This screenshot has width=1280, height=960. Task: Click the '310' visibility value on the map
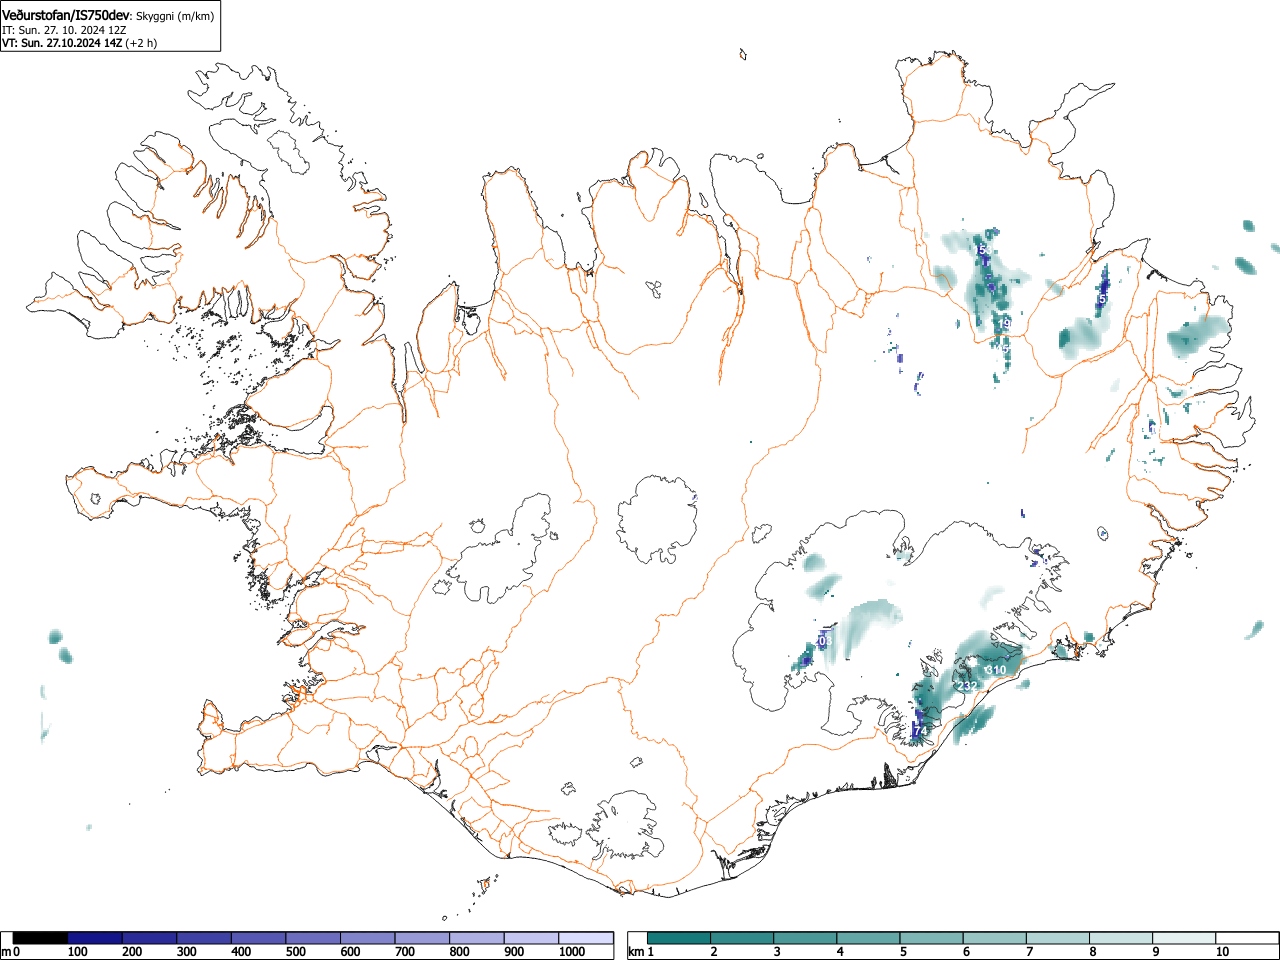click(996, 670)
